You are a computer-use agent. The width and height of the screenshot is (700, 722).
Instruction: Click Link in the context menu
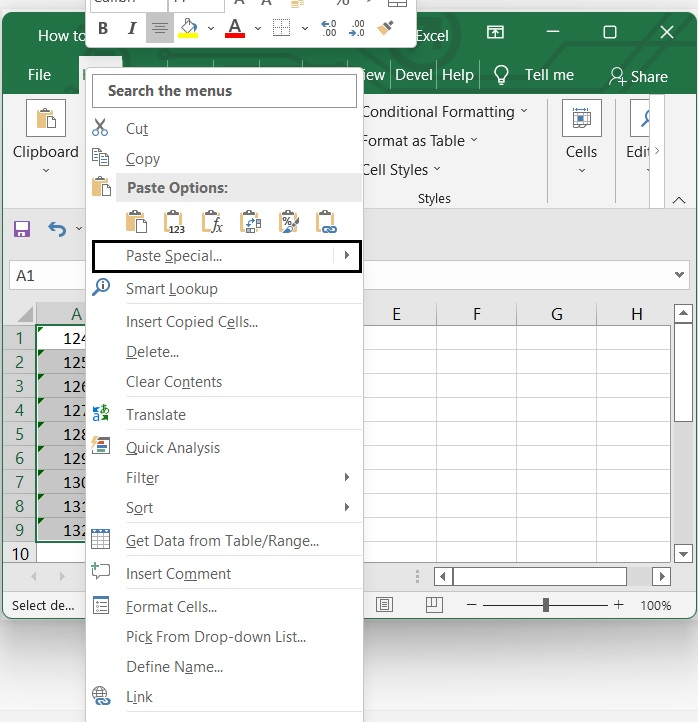[x=224, y=696]
